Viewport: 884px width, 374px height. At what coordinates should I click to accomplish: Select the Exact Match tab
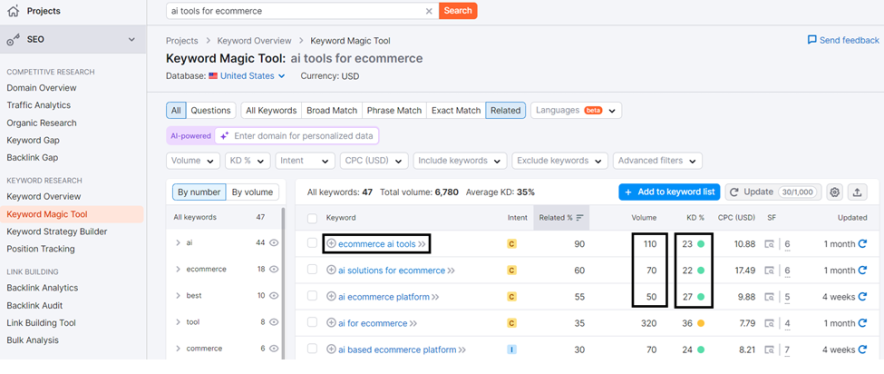click(x=456, y=111)
